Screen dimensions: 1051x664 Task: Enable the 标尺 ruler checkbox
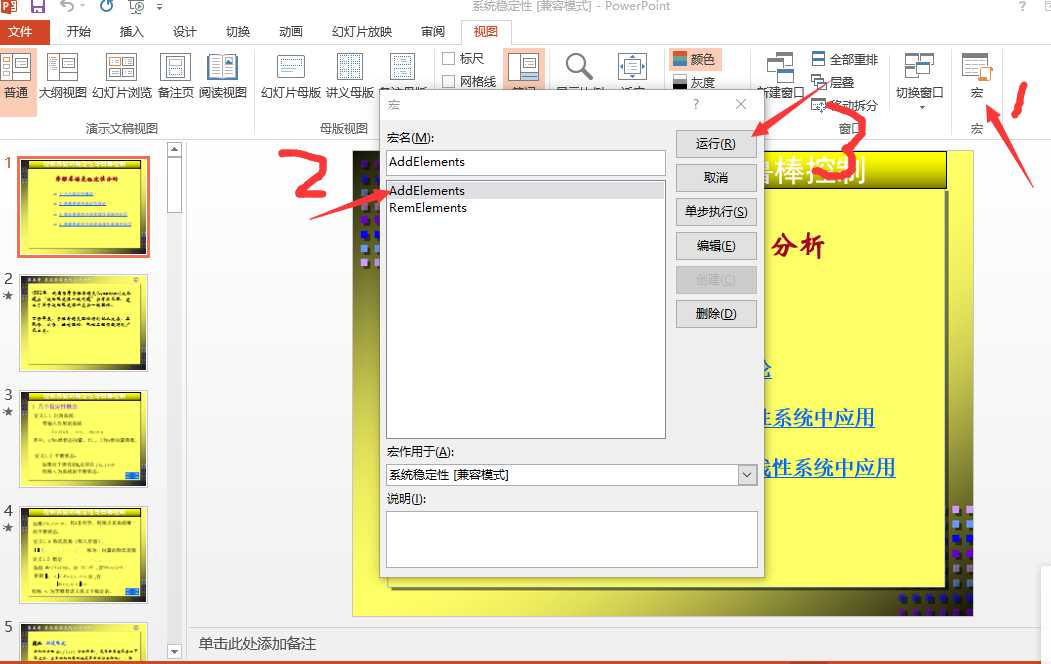[x=449, y=59]
